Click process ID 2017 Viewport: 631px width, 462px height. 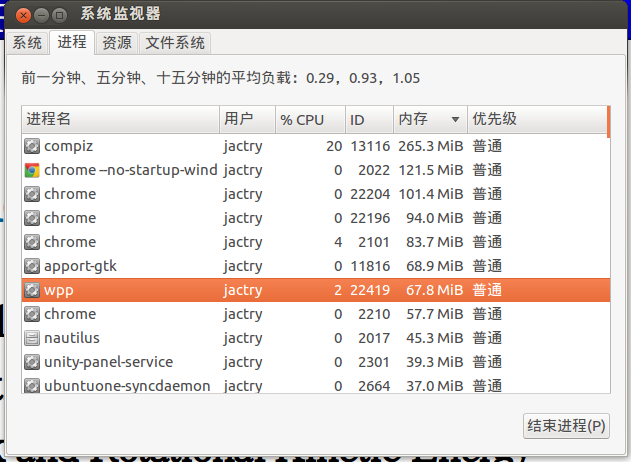click(374, 338)
